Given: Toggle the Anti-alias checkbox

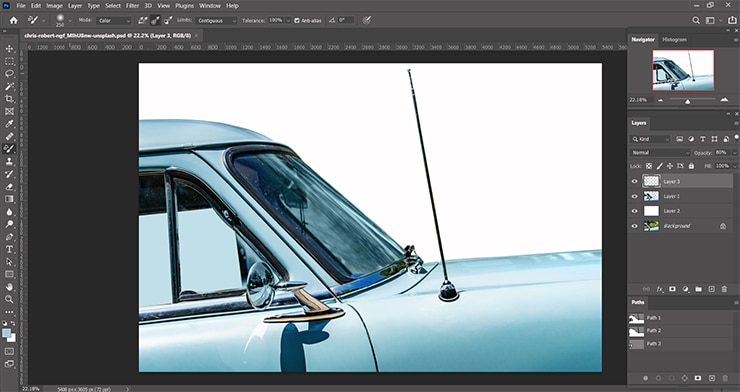Looking at the screenshot, I should 297,21.
